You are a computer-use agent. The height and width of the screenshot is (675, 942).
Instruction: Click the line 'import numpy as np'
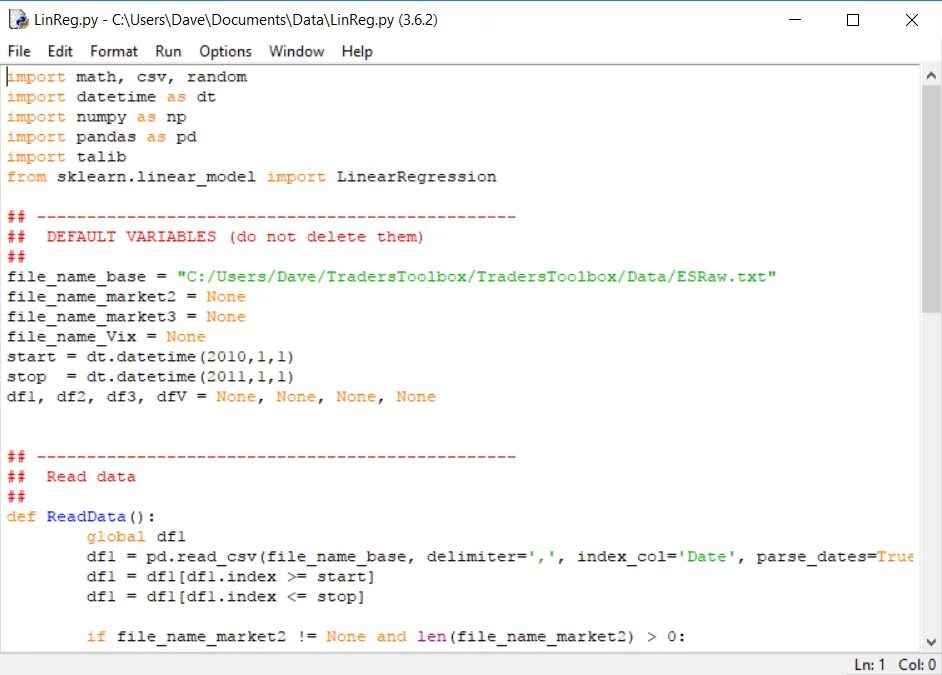tap(97, 117)
